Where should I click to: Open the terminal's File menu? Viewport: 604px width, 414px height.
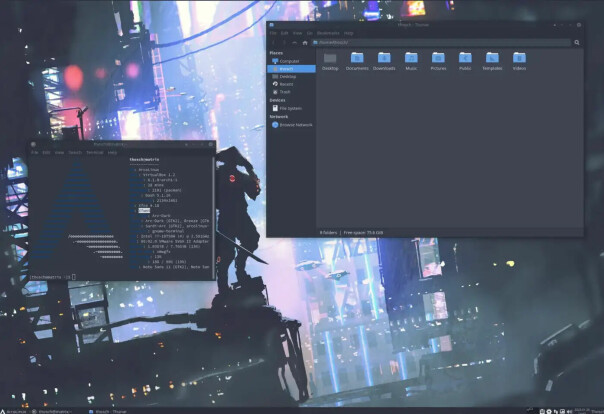coord(35,153)
